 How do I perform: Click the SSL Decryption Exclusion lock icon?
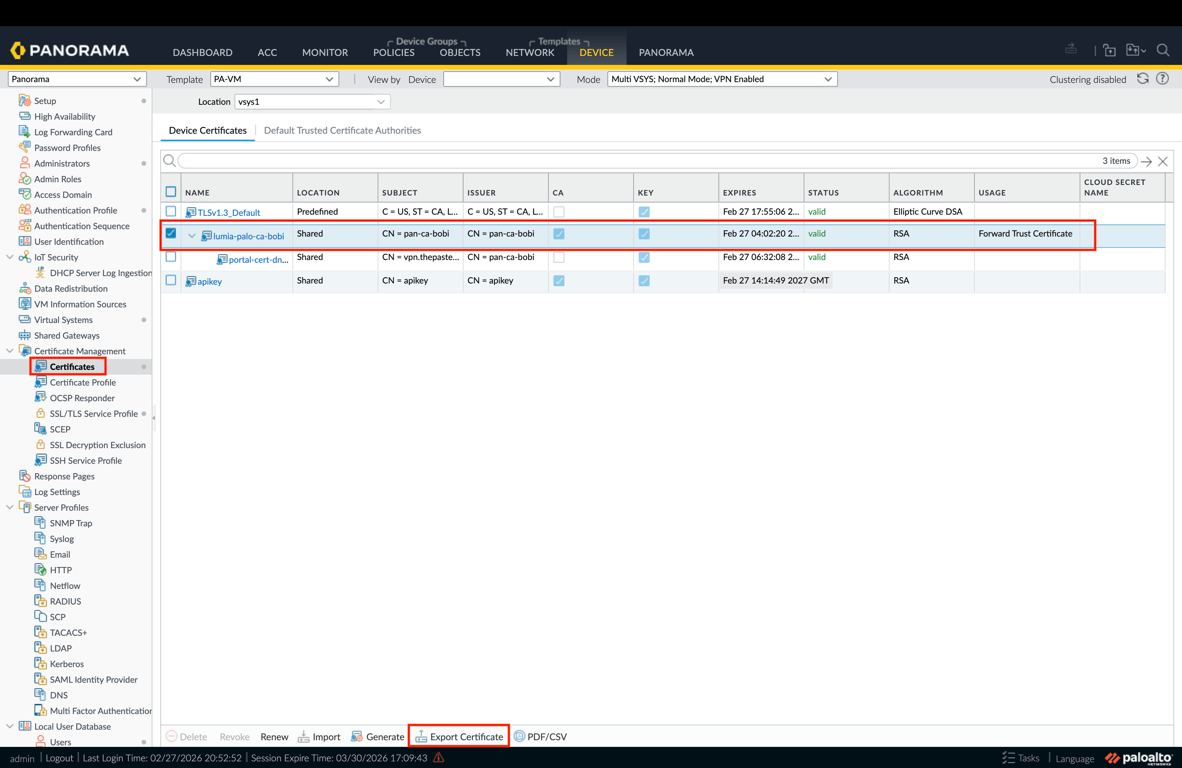point(41,445)
